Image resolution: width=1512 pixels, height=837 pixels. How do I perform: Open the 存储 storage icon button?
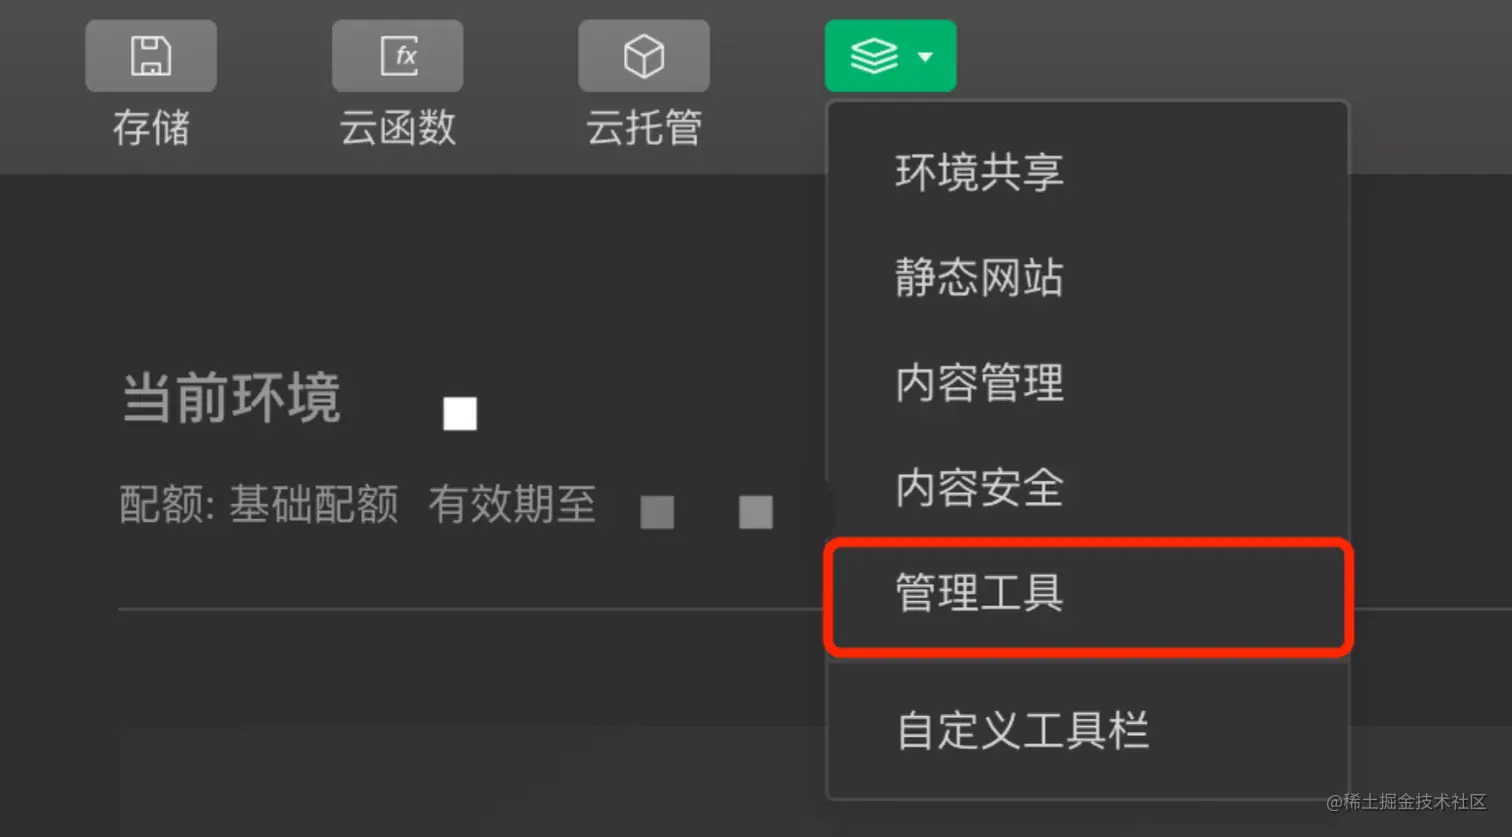coord(151,56)
